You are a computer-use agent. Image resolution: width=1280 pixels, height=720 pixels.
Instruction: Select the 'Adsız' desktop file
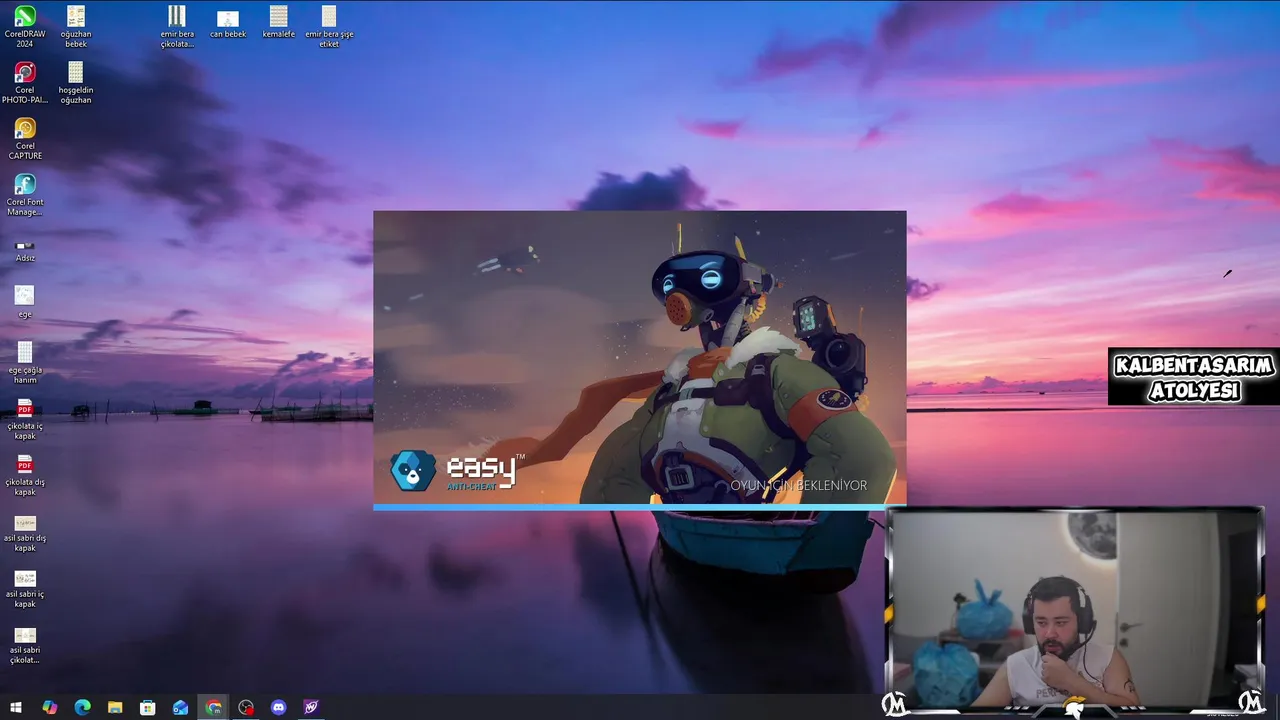tap(25, 250)
